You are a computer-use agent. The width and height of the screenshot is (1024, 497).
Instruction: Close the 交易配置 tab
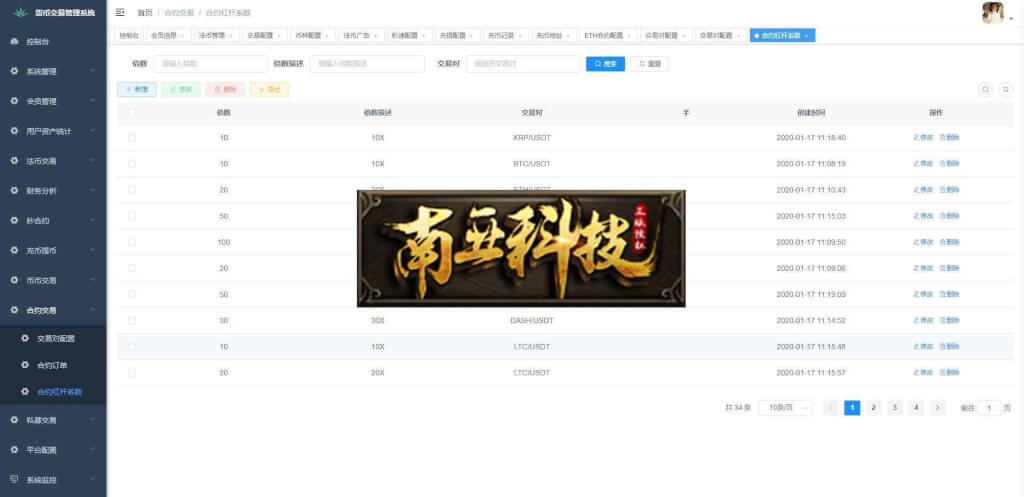click(x=278, y=35)
